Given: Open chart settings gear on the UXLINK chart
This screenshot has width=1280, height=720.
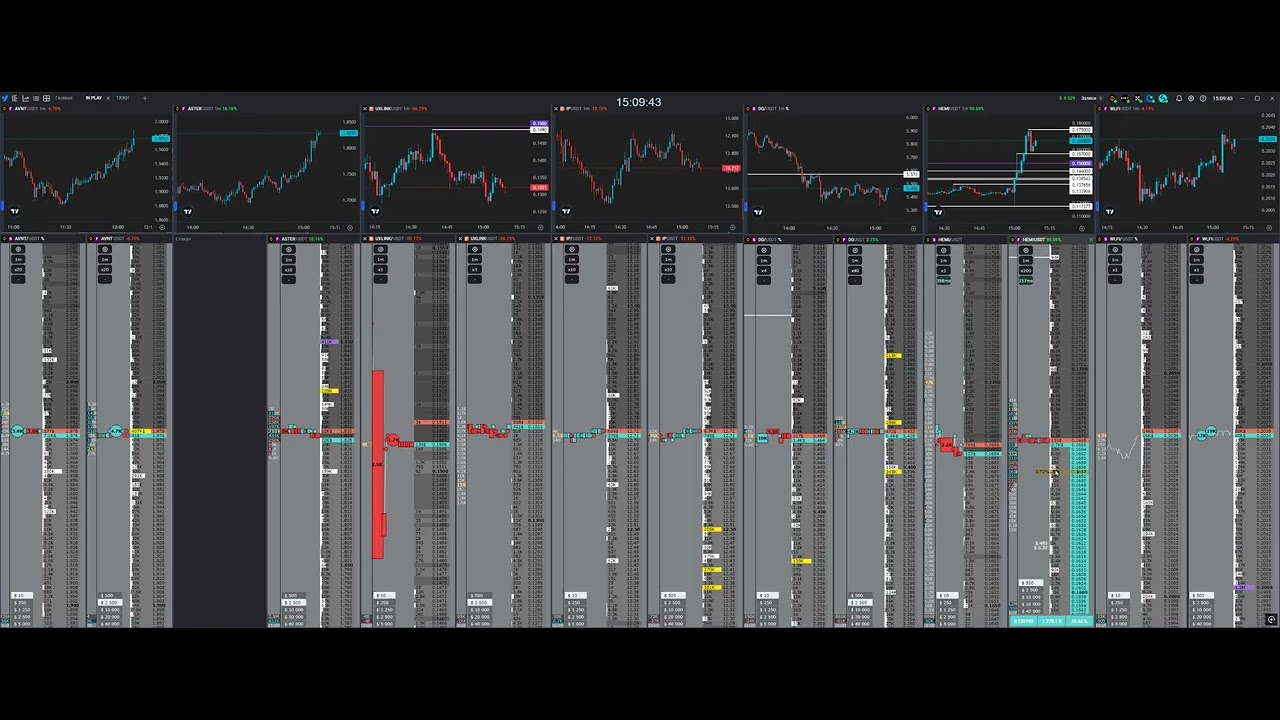Looking at the screenshot, I should point(541,227).
